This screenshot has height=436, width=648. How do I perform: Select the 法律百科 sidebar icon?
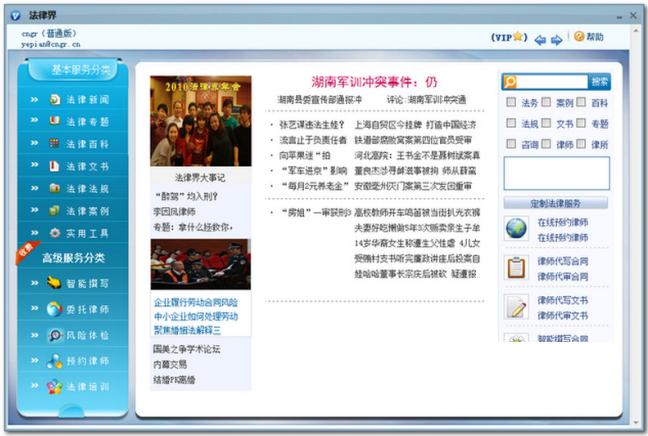click(x=55, y=144)
